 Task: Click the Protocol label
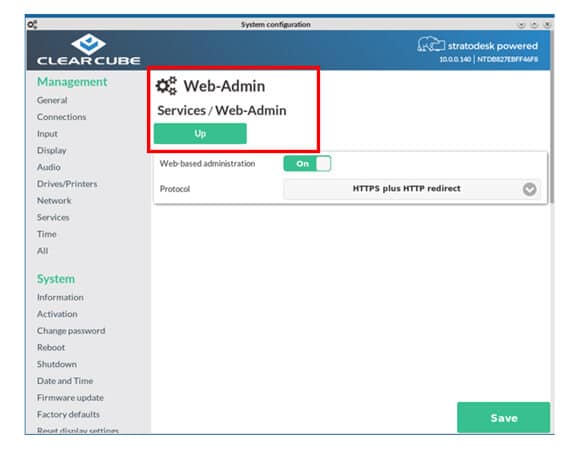click(x=175, y=189)
